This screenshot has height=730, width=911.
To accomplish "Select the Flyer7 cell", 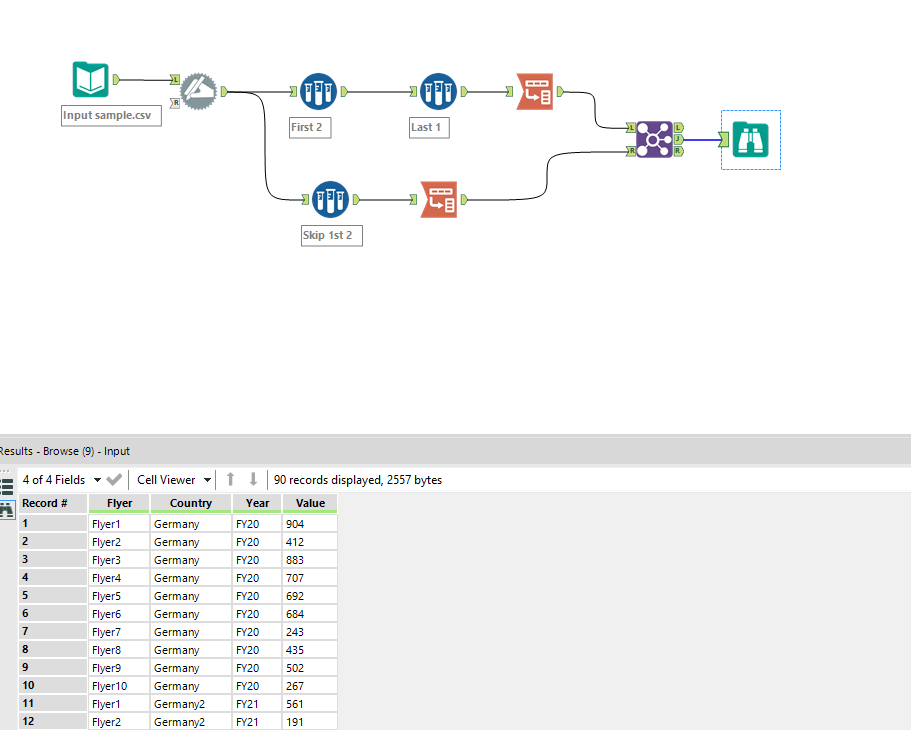I will coord(119,632).
